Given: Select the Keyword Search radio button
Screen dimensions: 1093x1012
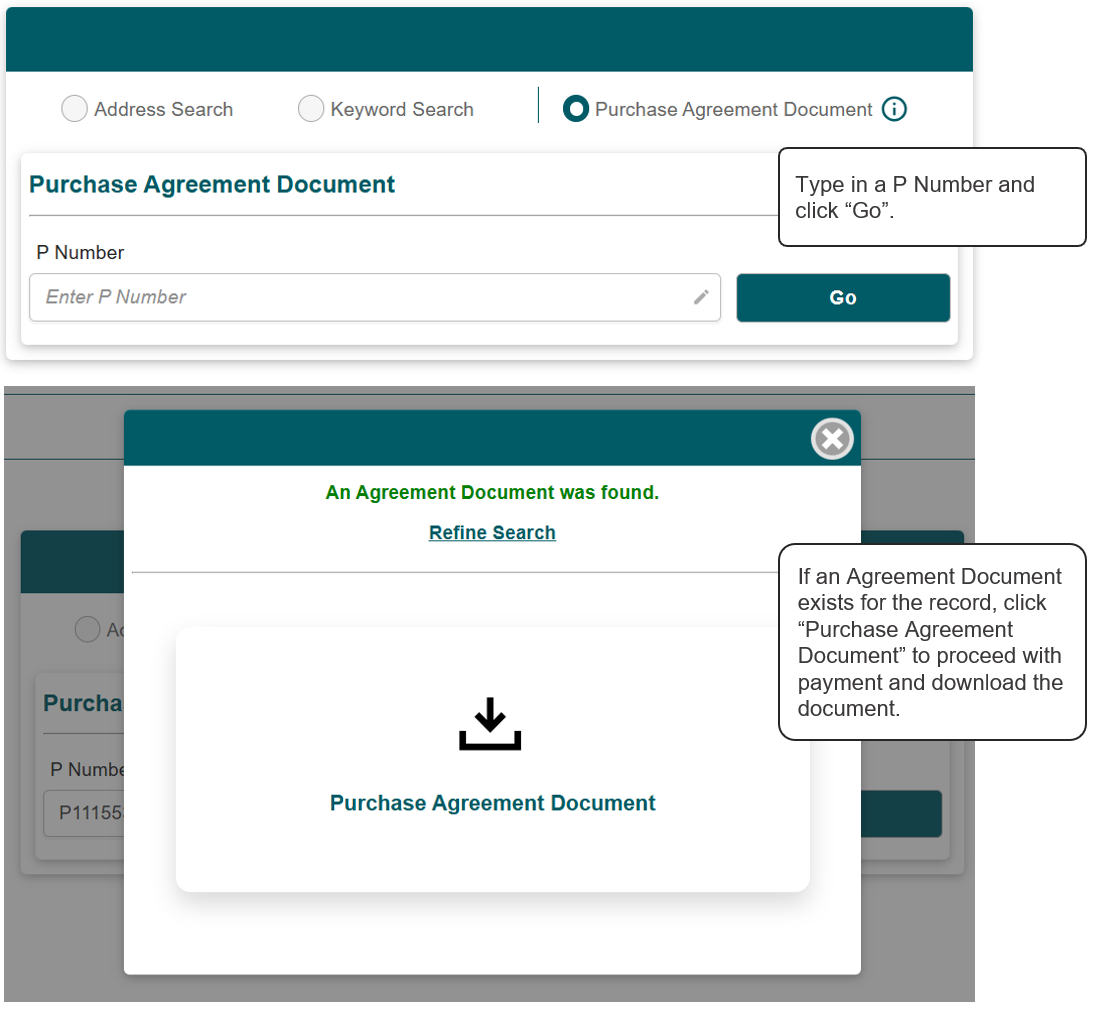Looking at the screenshot, I should [x=311, y=108].
